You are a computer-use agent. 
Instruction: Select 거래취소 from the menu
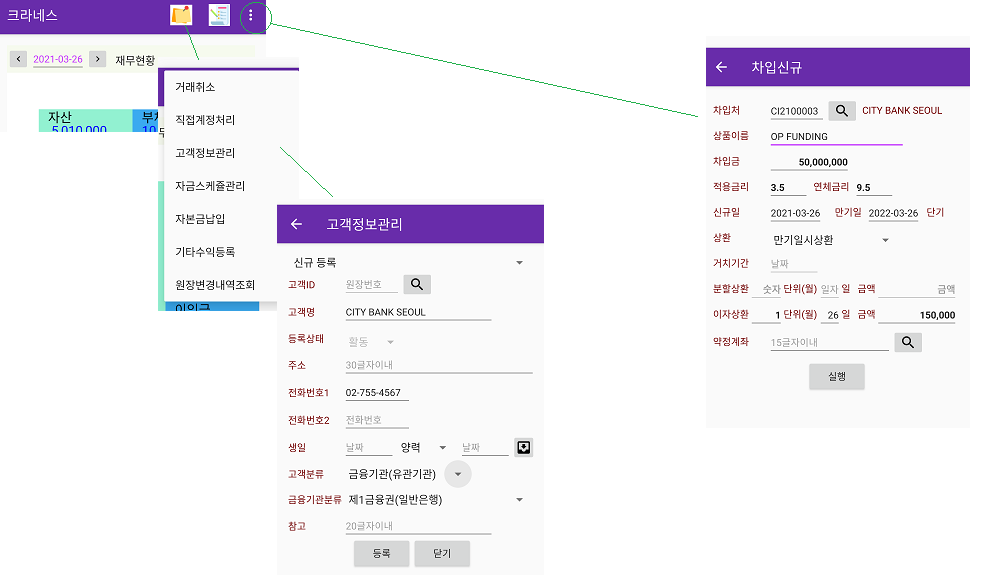[x=196, y=87]
